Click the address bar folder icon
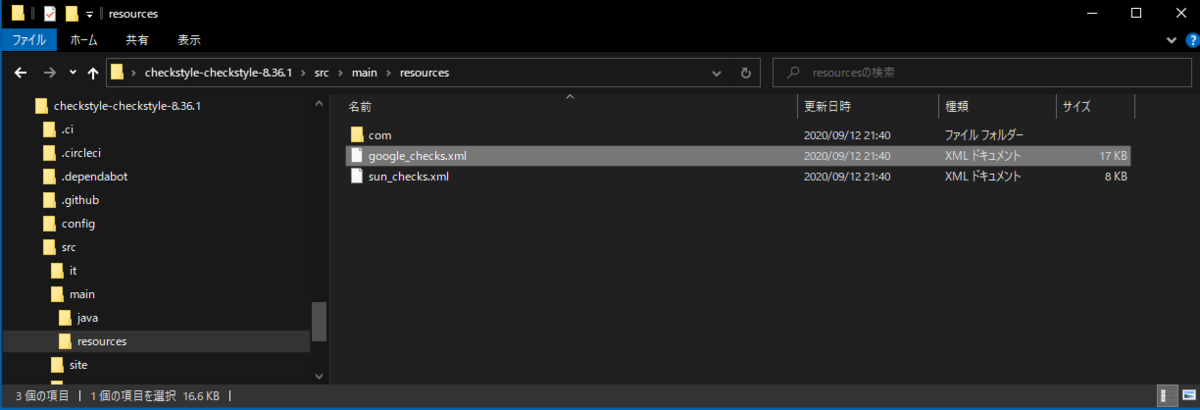 pyautogui.click(x=117, y=72)
